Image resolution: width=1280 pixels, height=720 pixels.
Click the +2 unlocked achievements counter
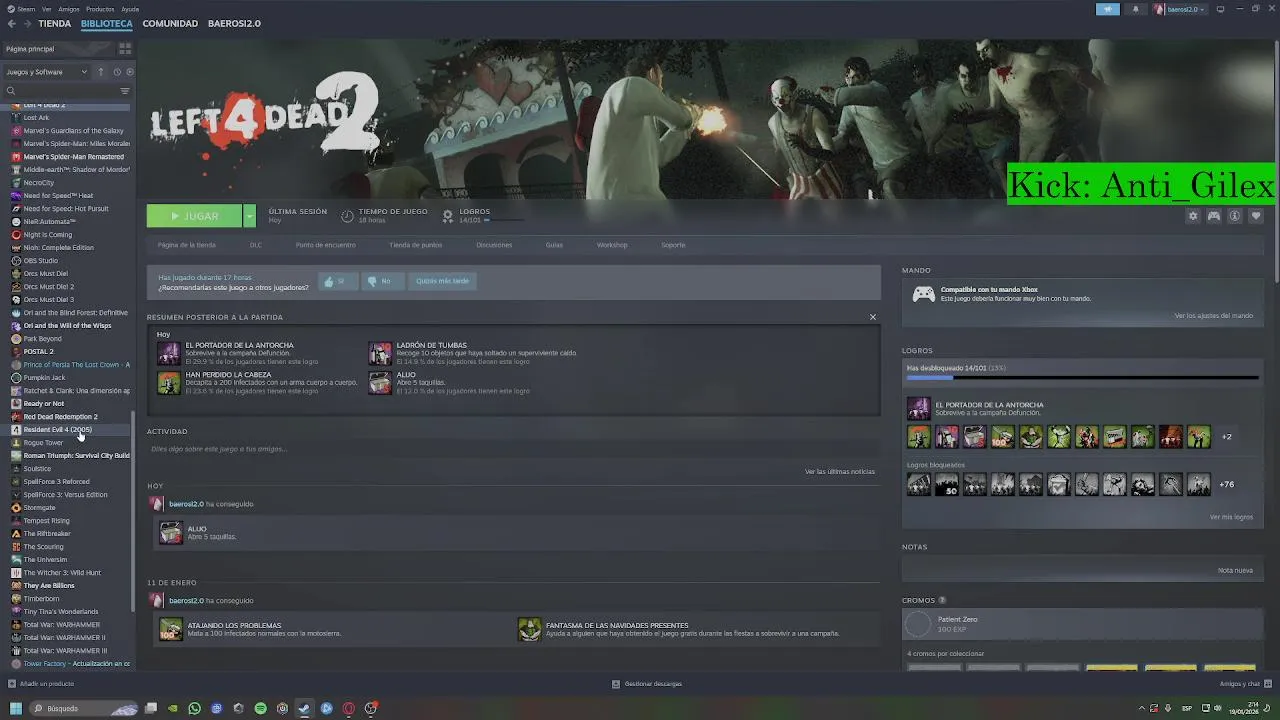(1226, 437)
